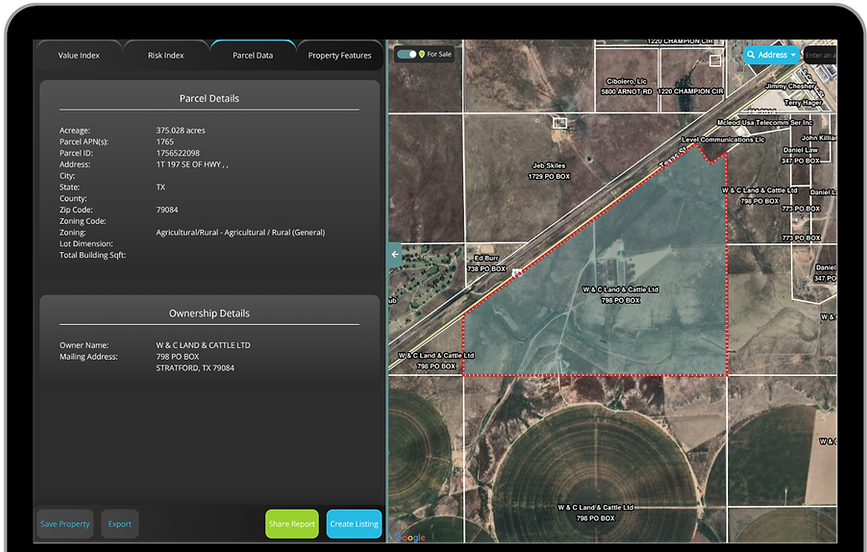The height and width of the screenshot is (552, 867).
Task: Click the Mcleod Usa Telecomm Ser Inc label
Action: point(765,122)
